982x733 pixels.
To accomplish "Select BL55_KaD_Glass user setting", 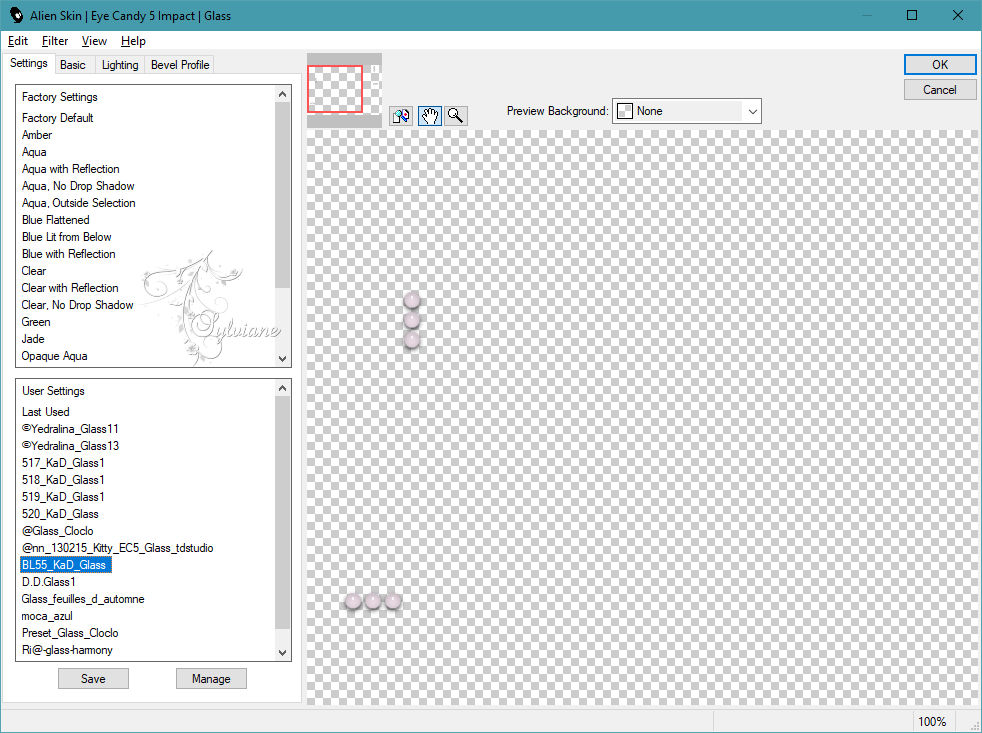I will [66, 564].
